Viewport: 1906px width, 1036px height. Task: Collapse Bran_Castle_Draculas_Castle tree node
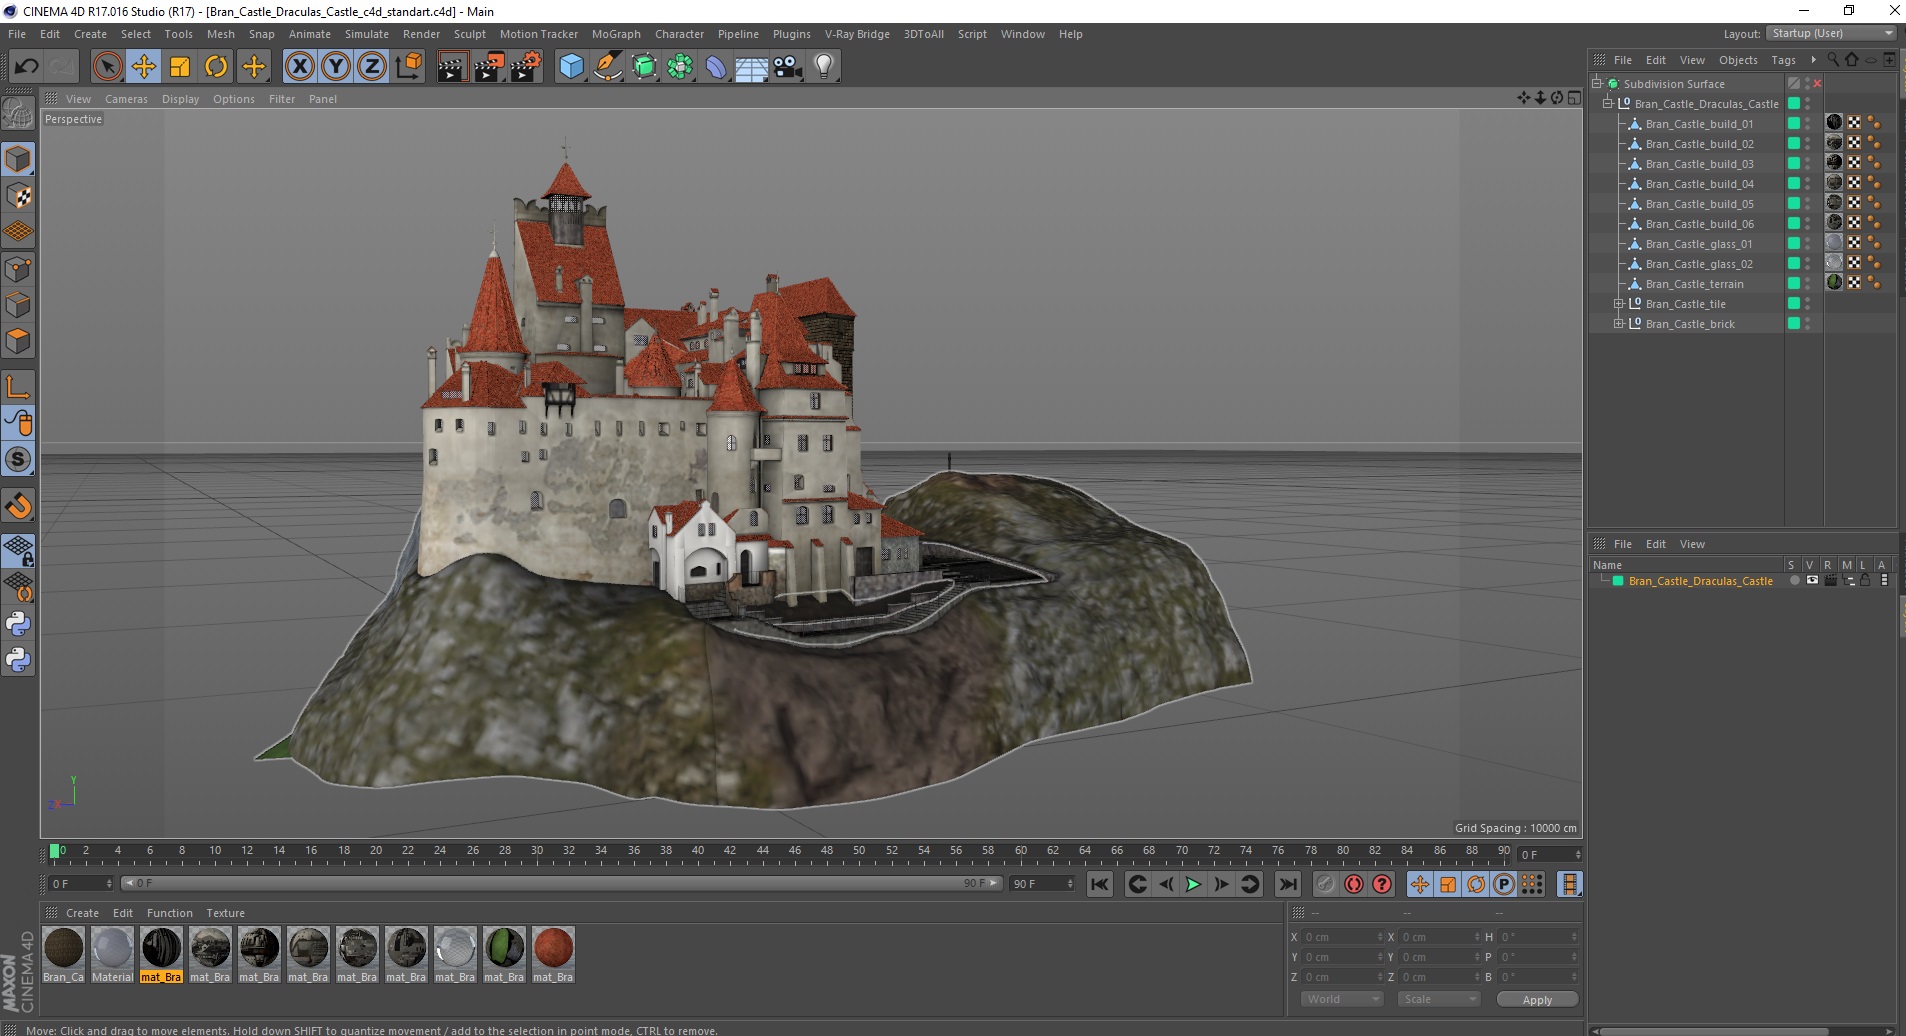click(1608, 104)
